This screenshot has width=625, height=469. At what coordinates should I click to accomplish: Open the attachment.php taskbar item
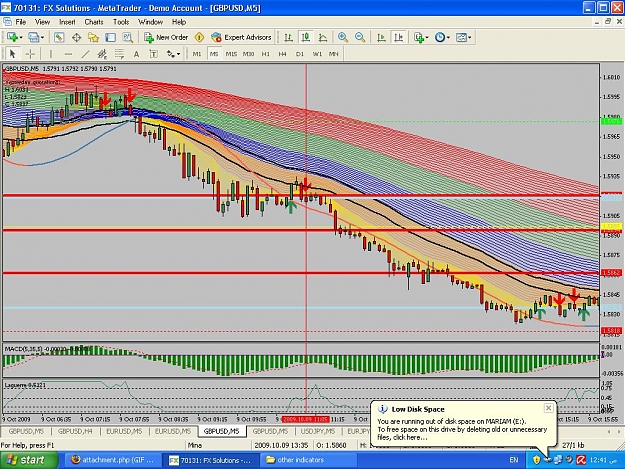click(x=113, y=460)
